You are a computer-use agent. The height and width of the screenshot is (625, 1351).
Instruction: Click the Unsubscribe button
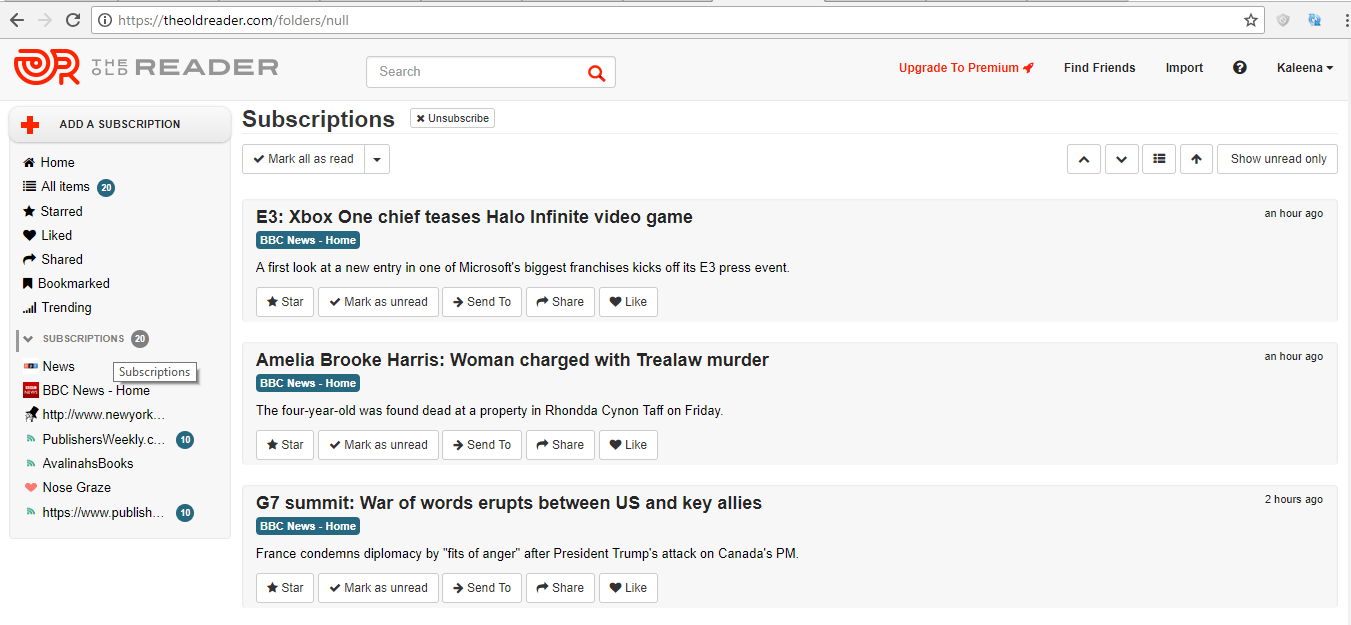point(452,118)
